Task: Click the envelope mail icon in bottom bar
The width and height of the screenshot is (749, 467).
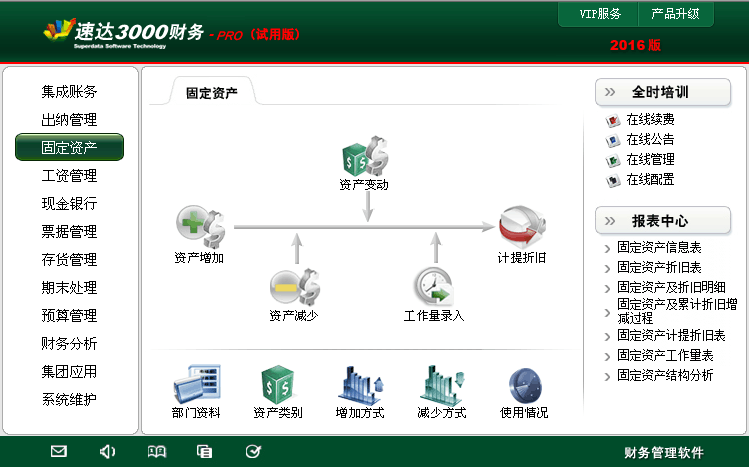Action: pyautogui.click(x=59, y=451)
